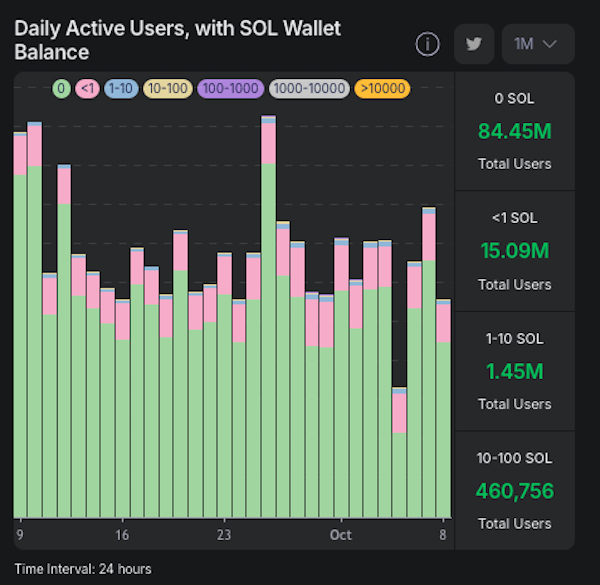Click the 460,756 value
This screenshot has height=585, width=600.
(515, 491)
